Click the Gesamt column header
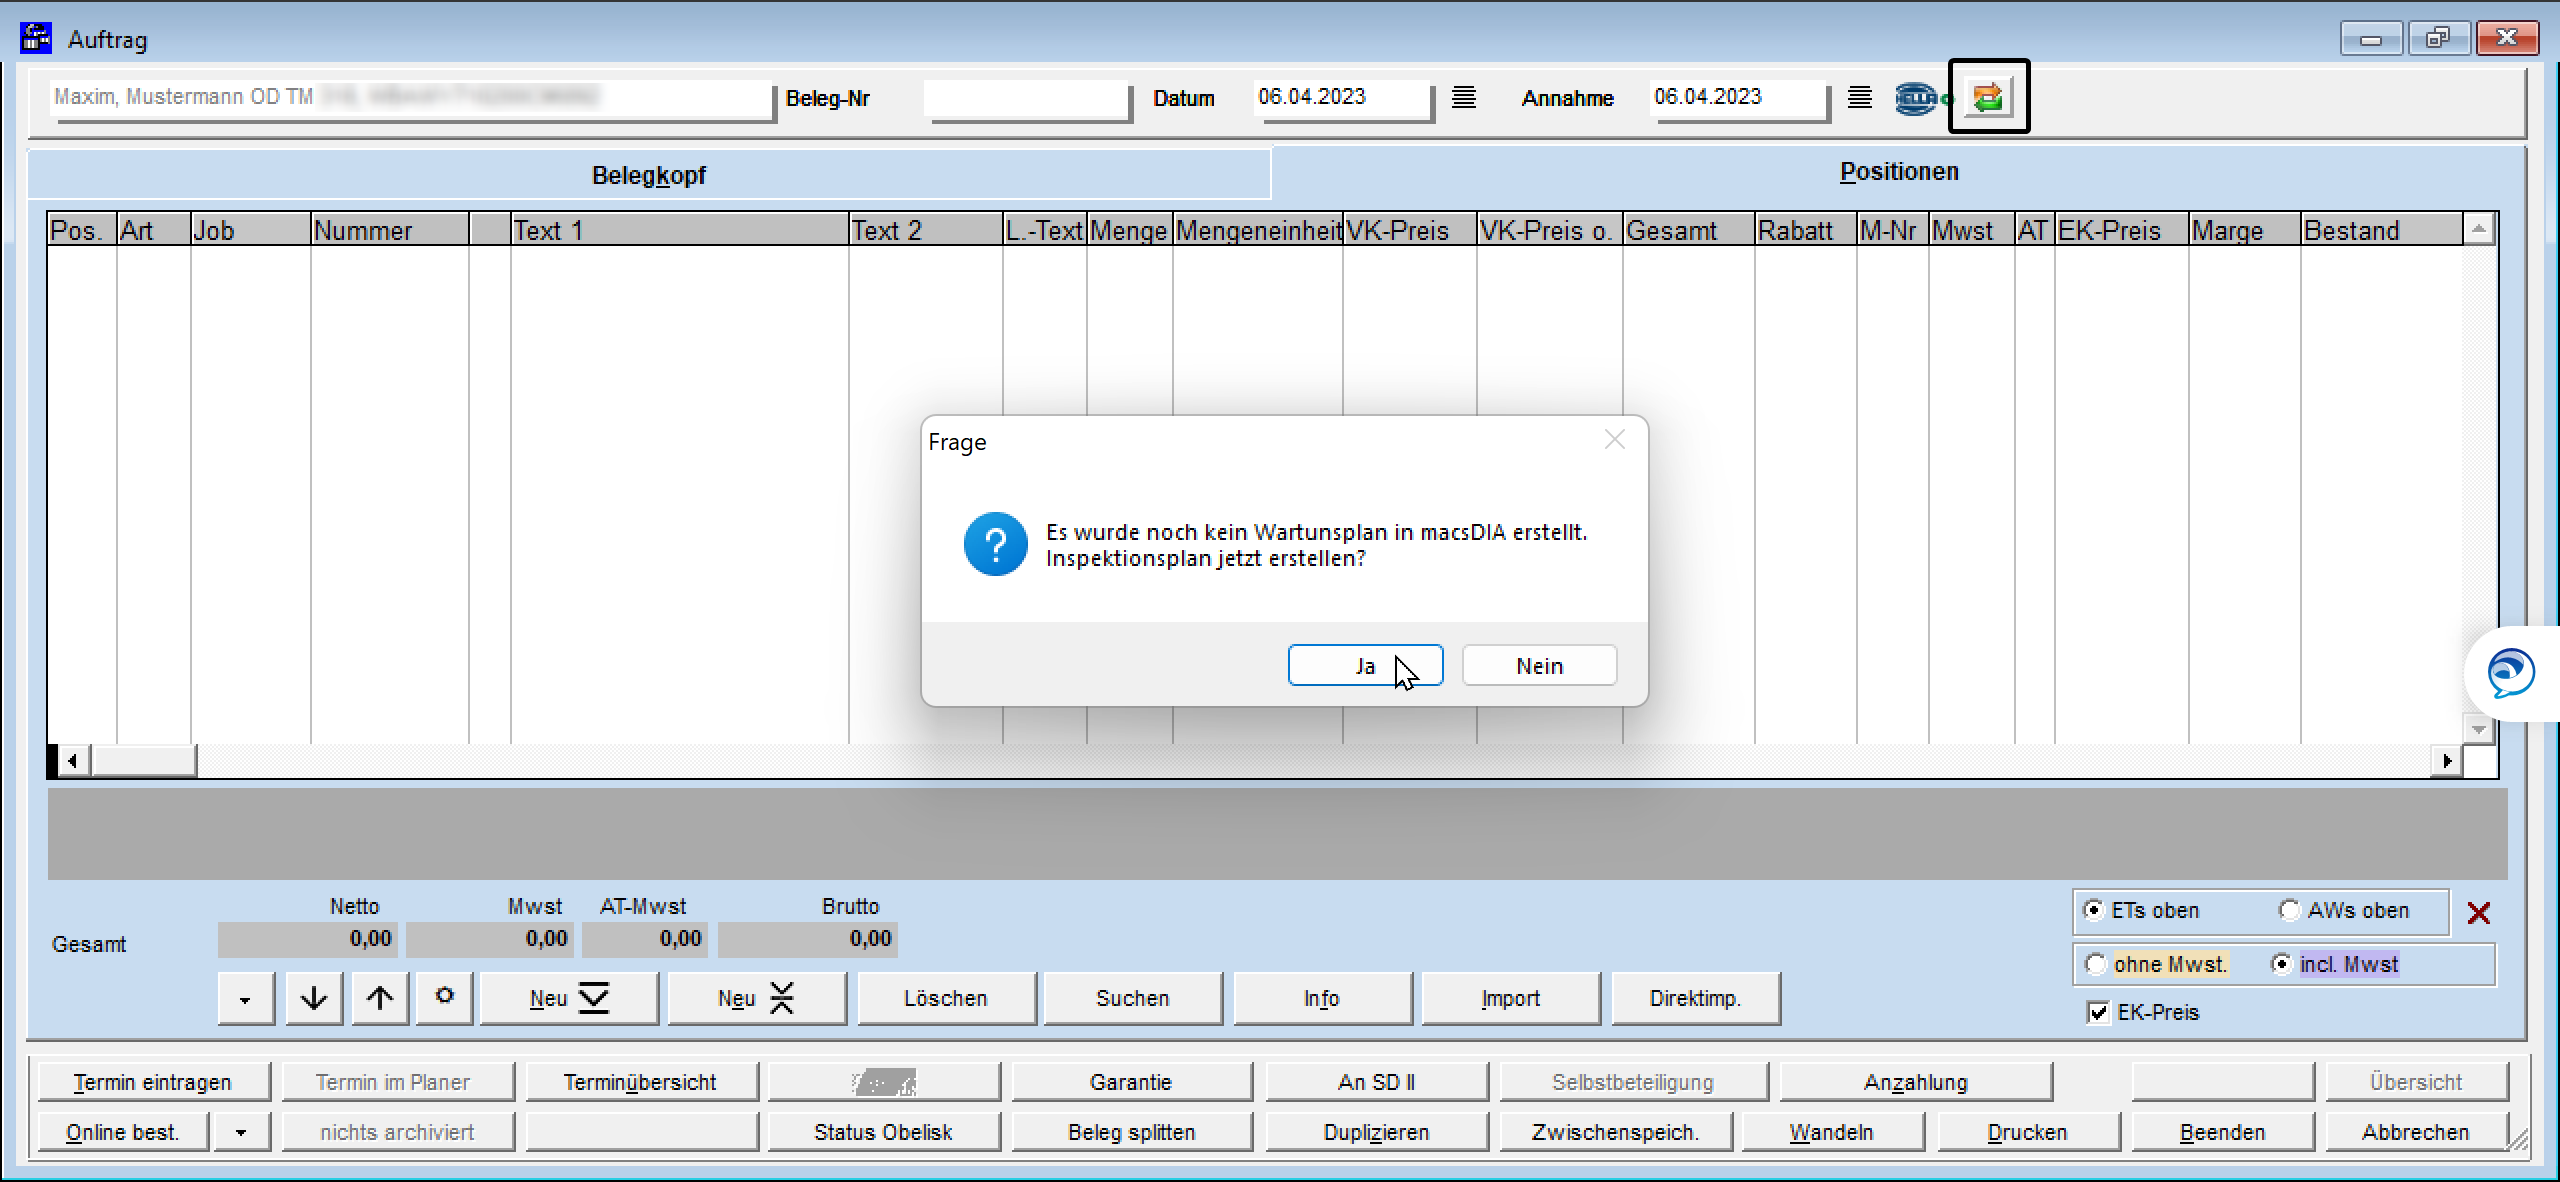This screenshot has width=2560, height=1182. (1688, 230)
